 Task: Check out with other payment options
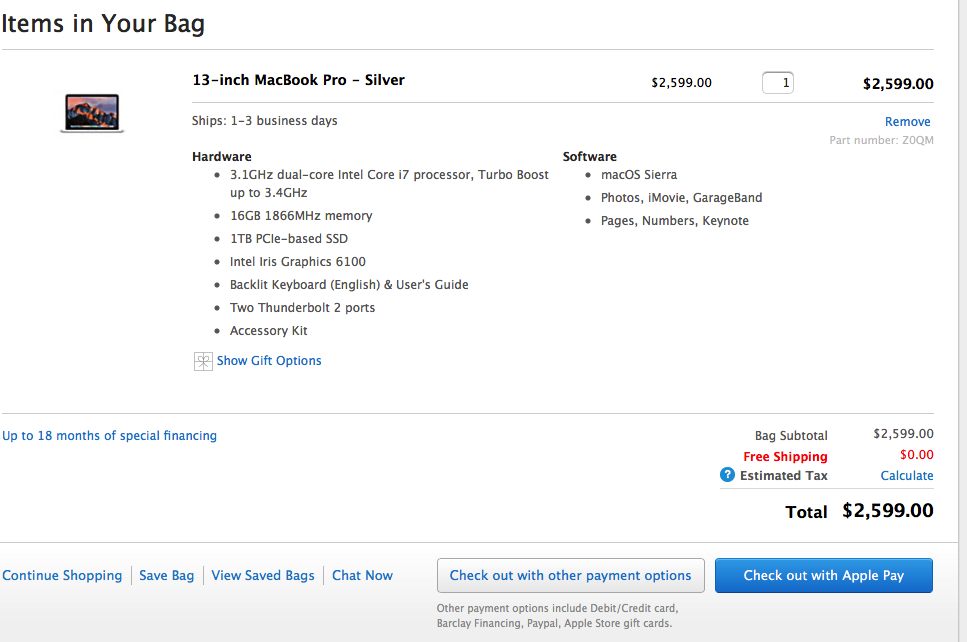pyautogui.click(x=570, y=575)
